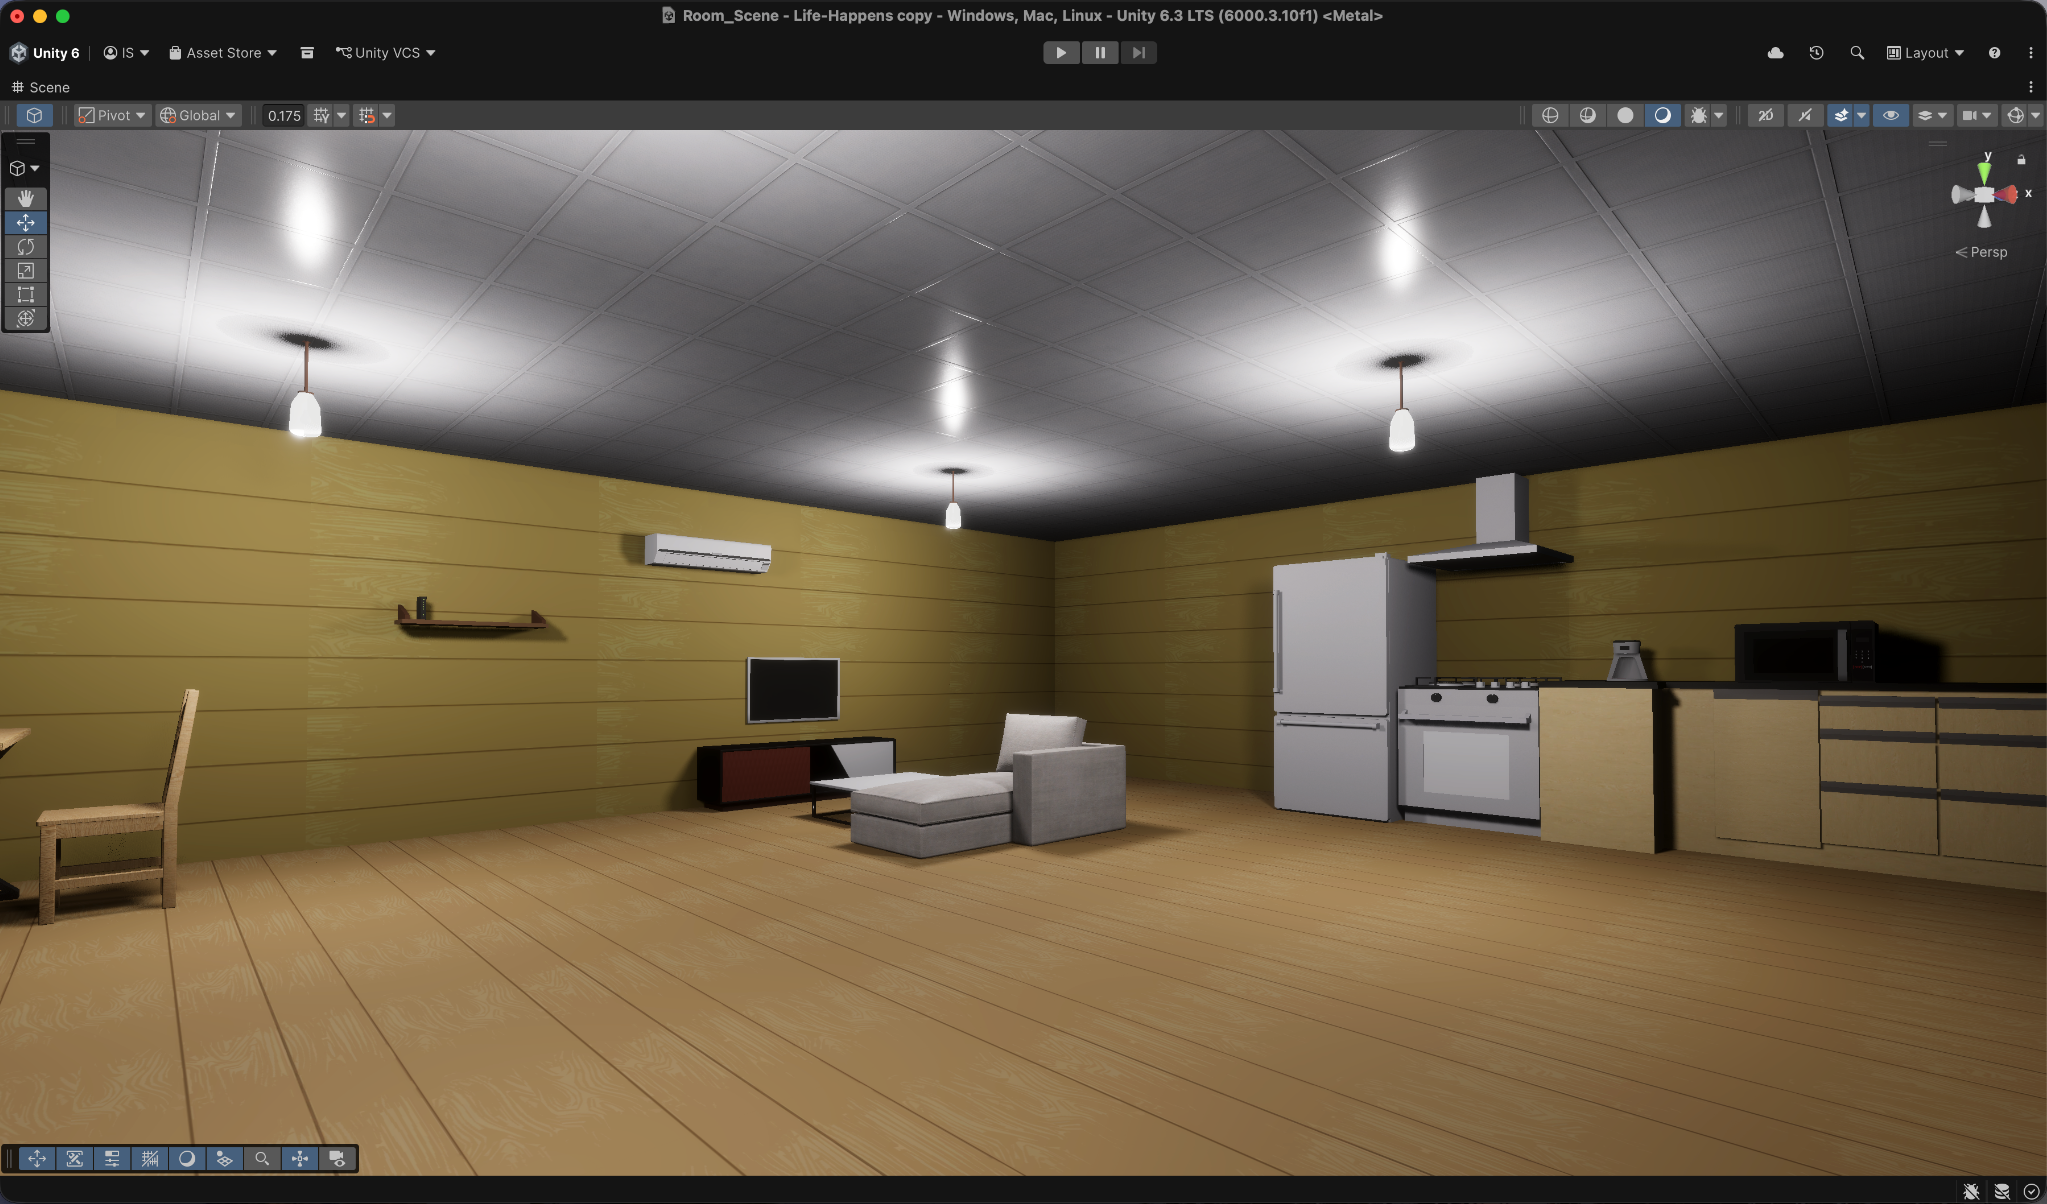Image resolution: width=2047 pixels, height=1204 pixels.
Task: Toggle the 3D cube tool settings button
Action: coord(34,115)
